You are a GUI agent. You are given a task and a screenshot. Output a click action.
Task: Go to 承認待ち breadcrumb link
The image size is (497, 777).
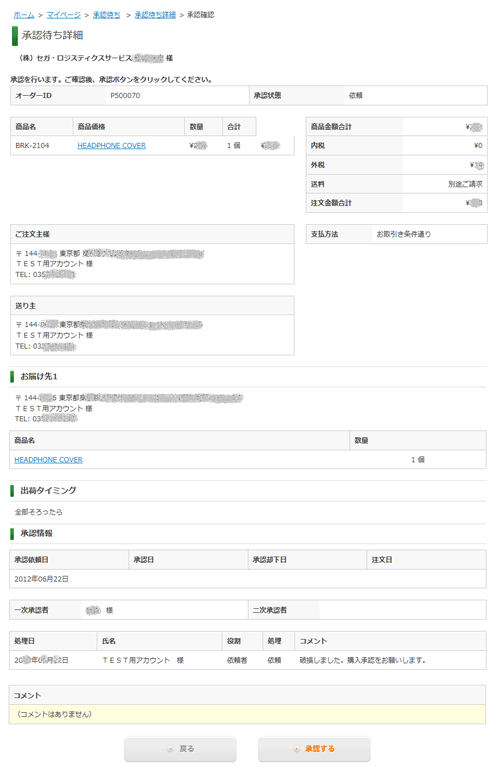click(107, 15)
